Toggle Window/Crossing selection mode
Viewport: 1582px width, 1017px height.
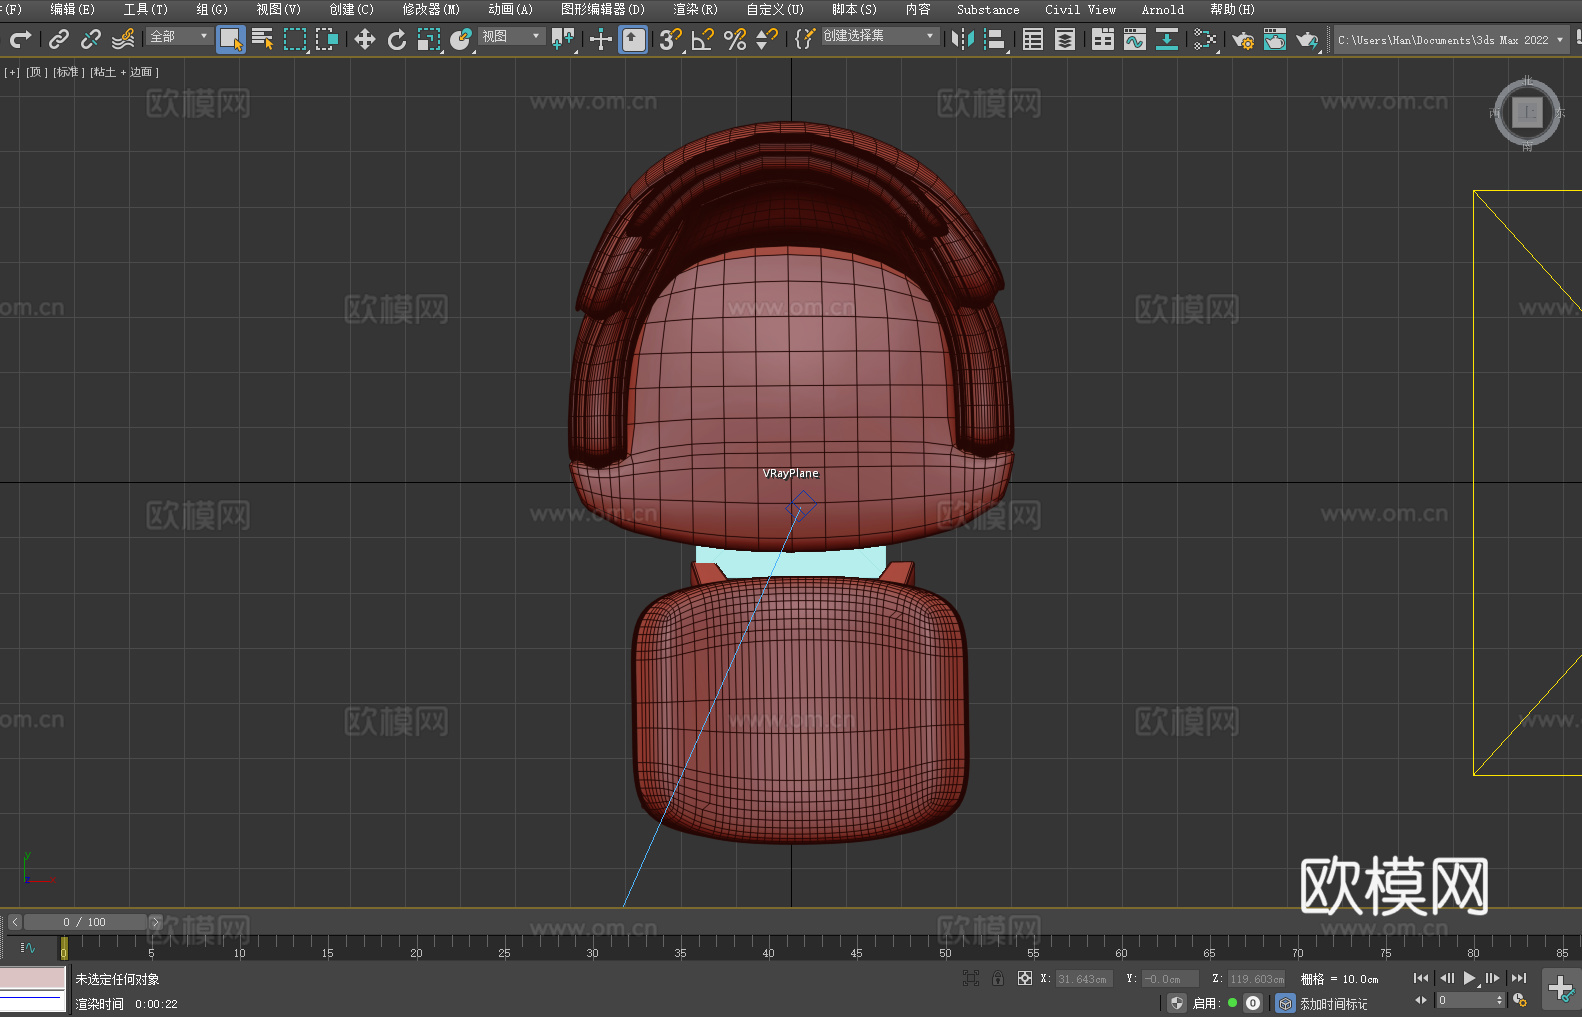[327, 39]
